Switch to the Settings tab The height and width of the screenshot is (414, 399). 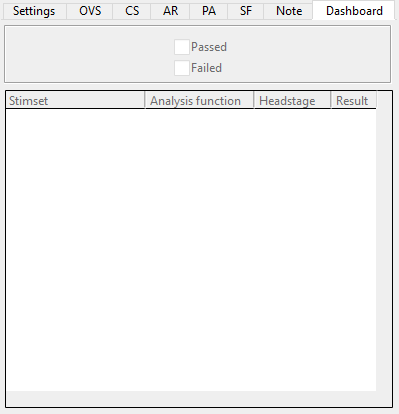(34, 11)
